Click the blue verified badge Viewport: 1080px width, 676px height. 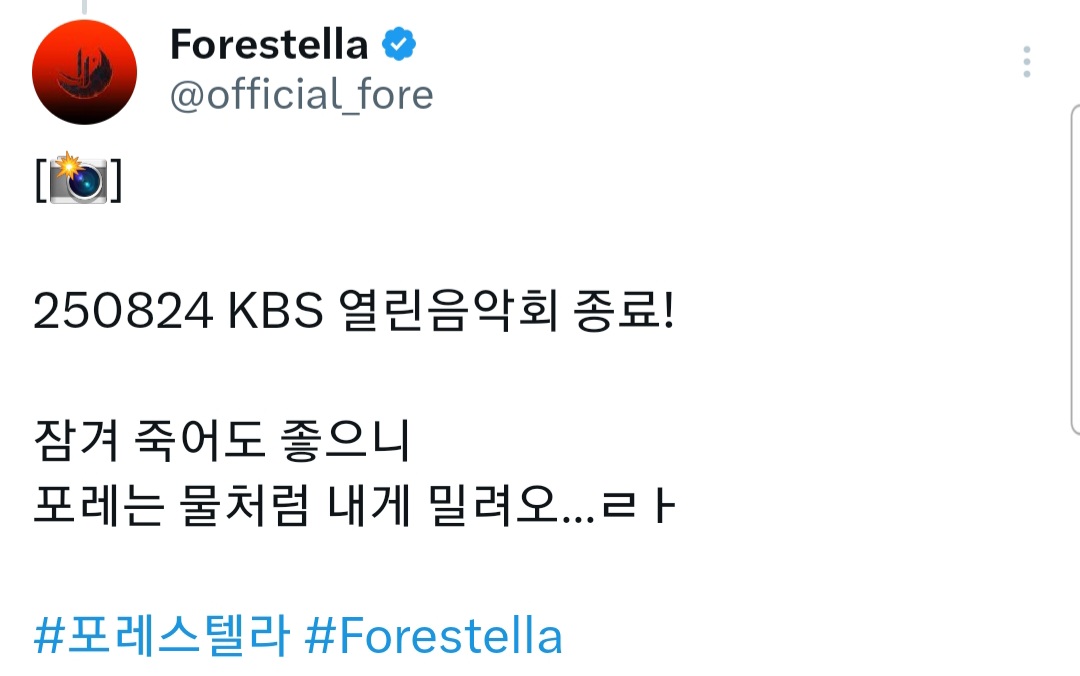coord(400,45)
